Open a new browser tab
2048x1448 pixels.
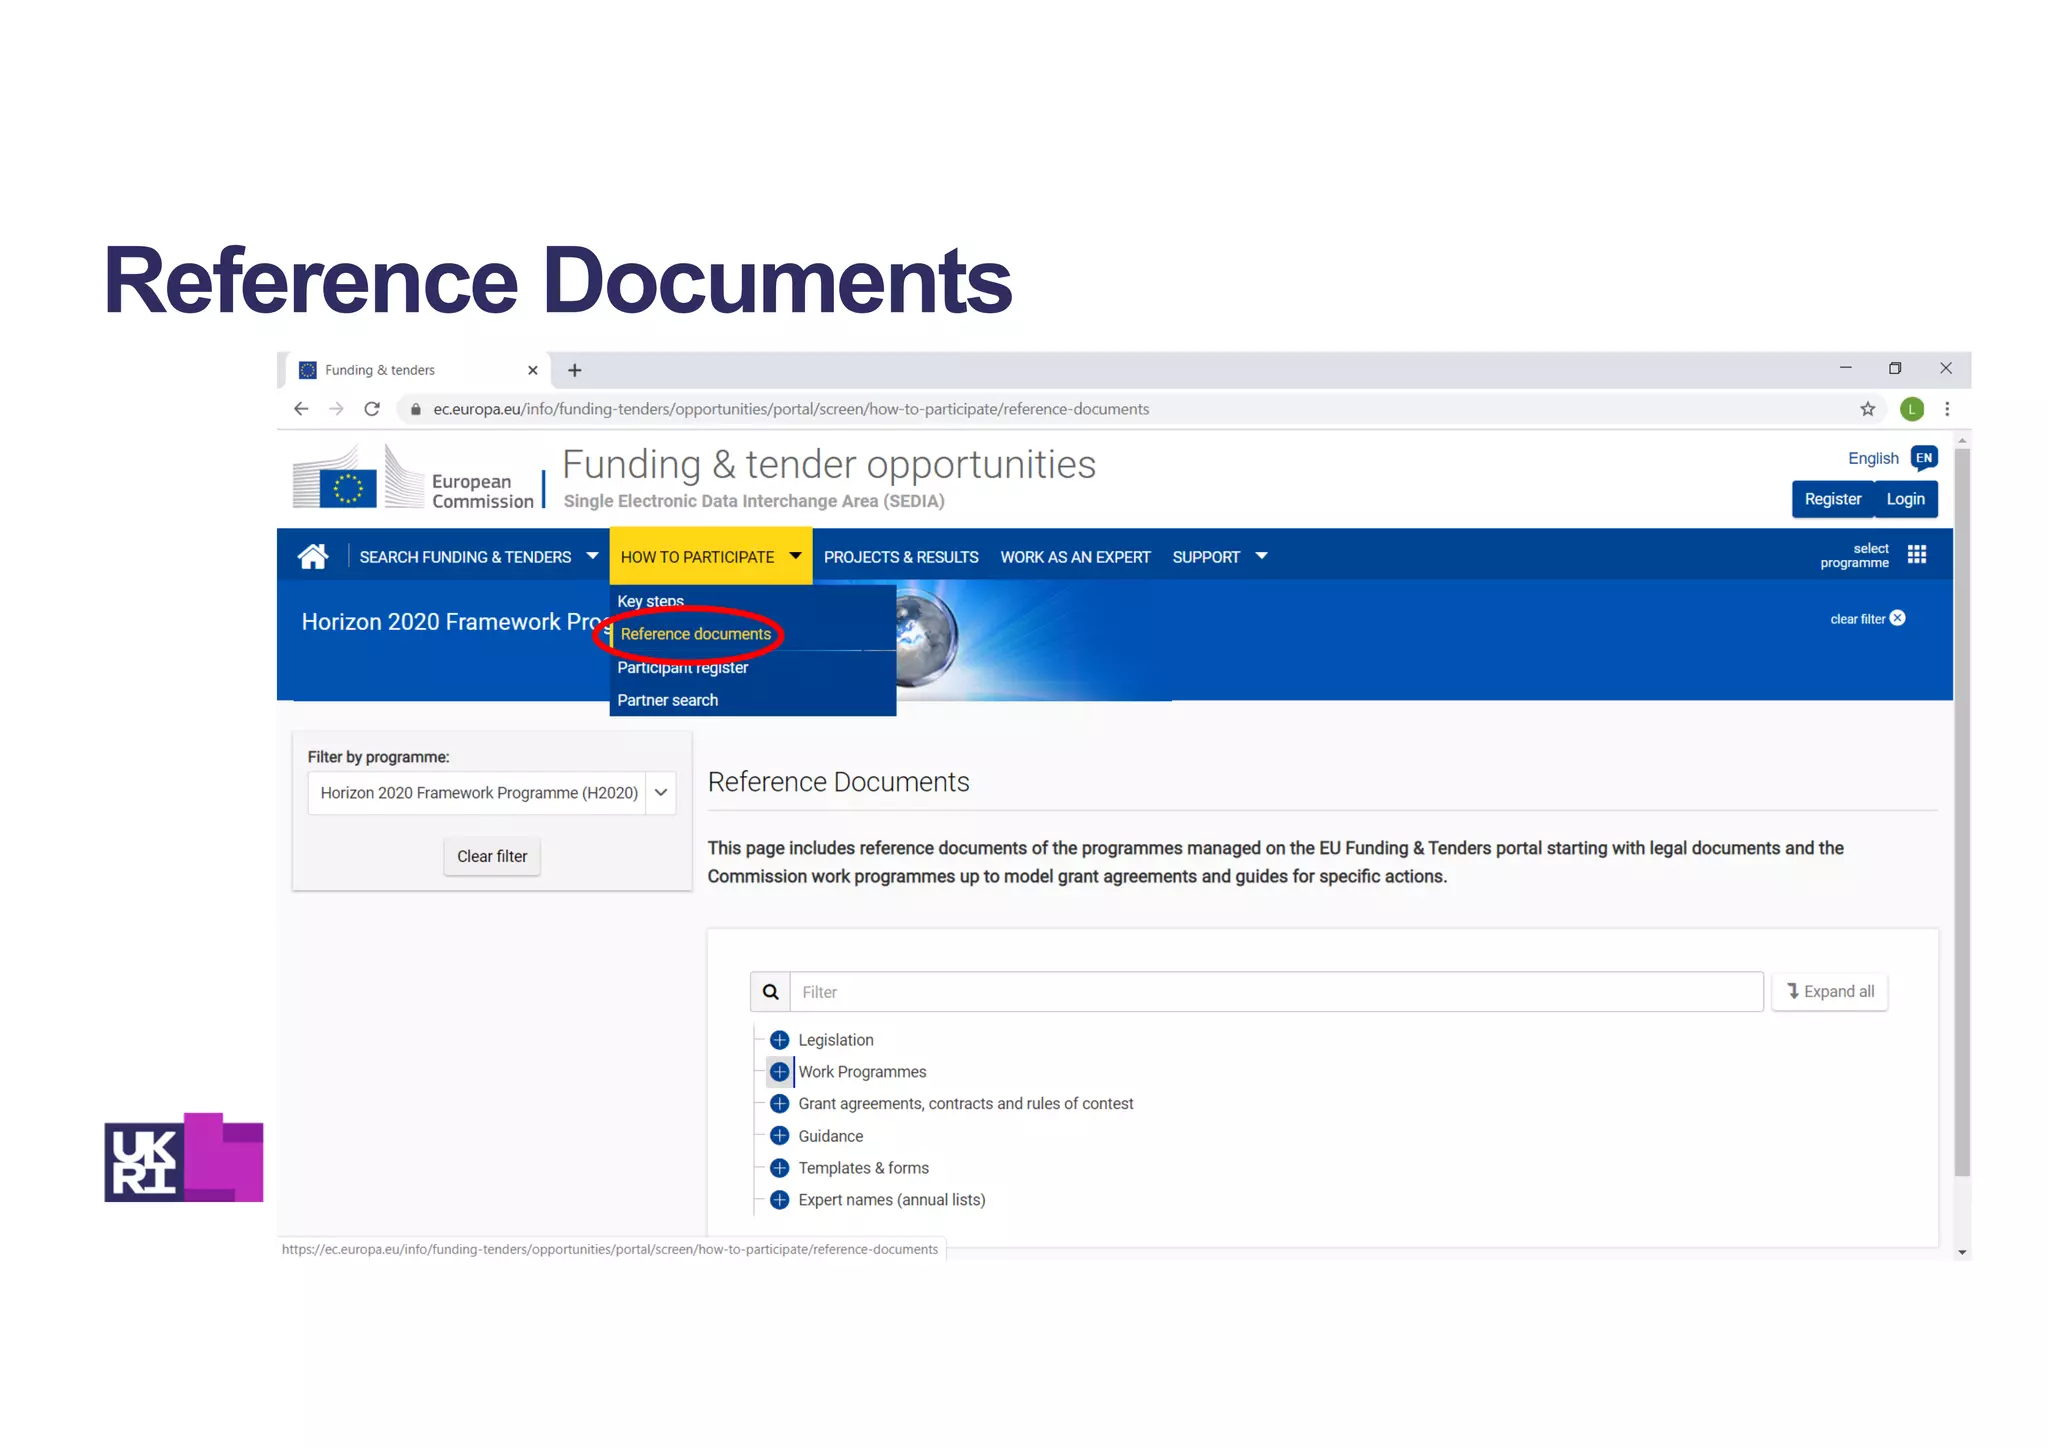pos(574,371)
